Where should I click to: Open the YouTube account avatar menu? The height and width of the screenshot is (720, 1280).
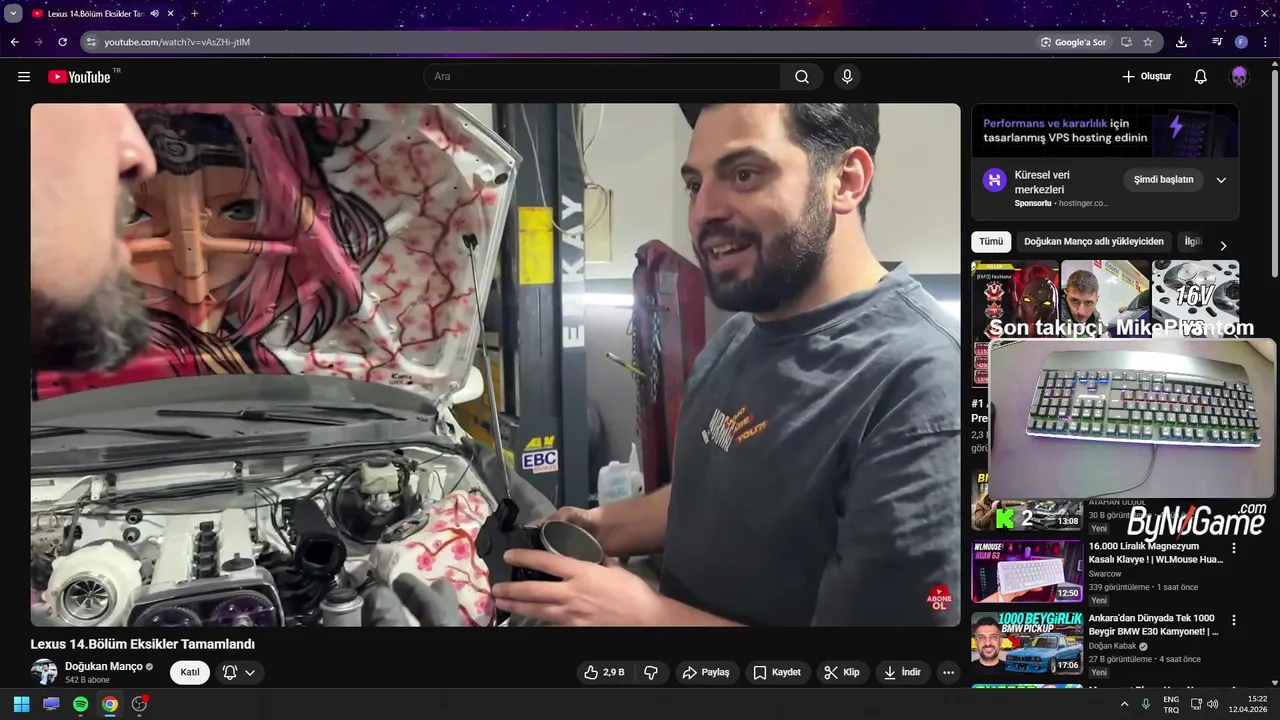click(1239, 77)
